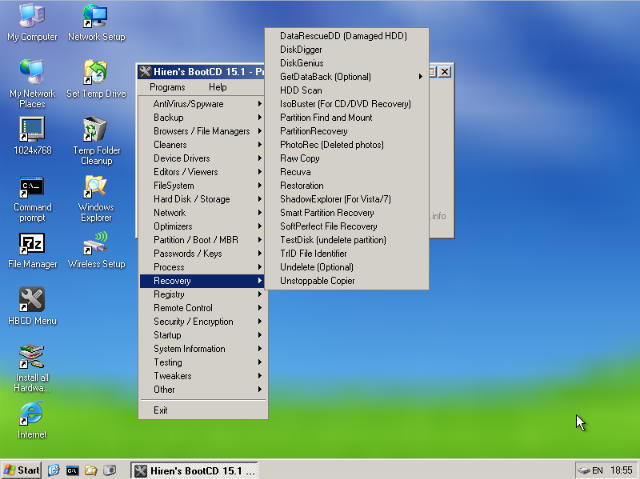The height and width of the screenshot is (479, 640).
Task: Open the Set Temp Drive icon
Action: coord(96,74)
